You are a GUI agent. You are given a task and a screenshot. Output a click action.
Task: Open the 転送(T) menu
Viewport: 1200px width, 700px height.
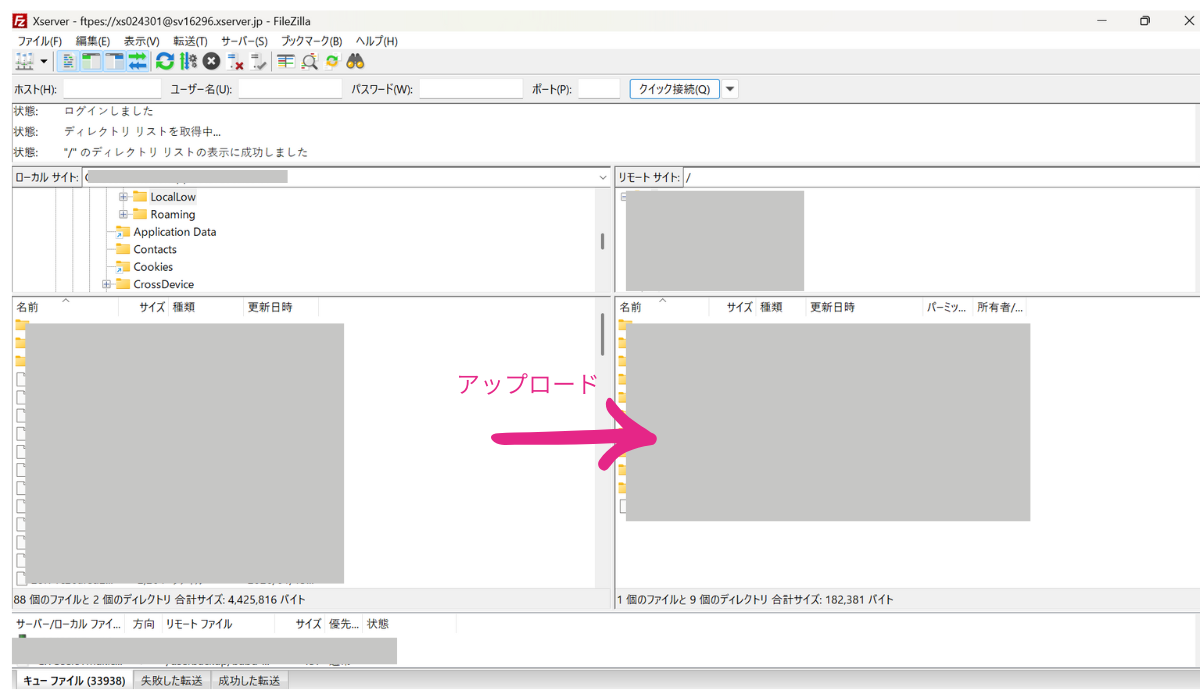point(190,41)
